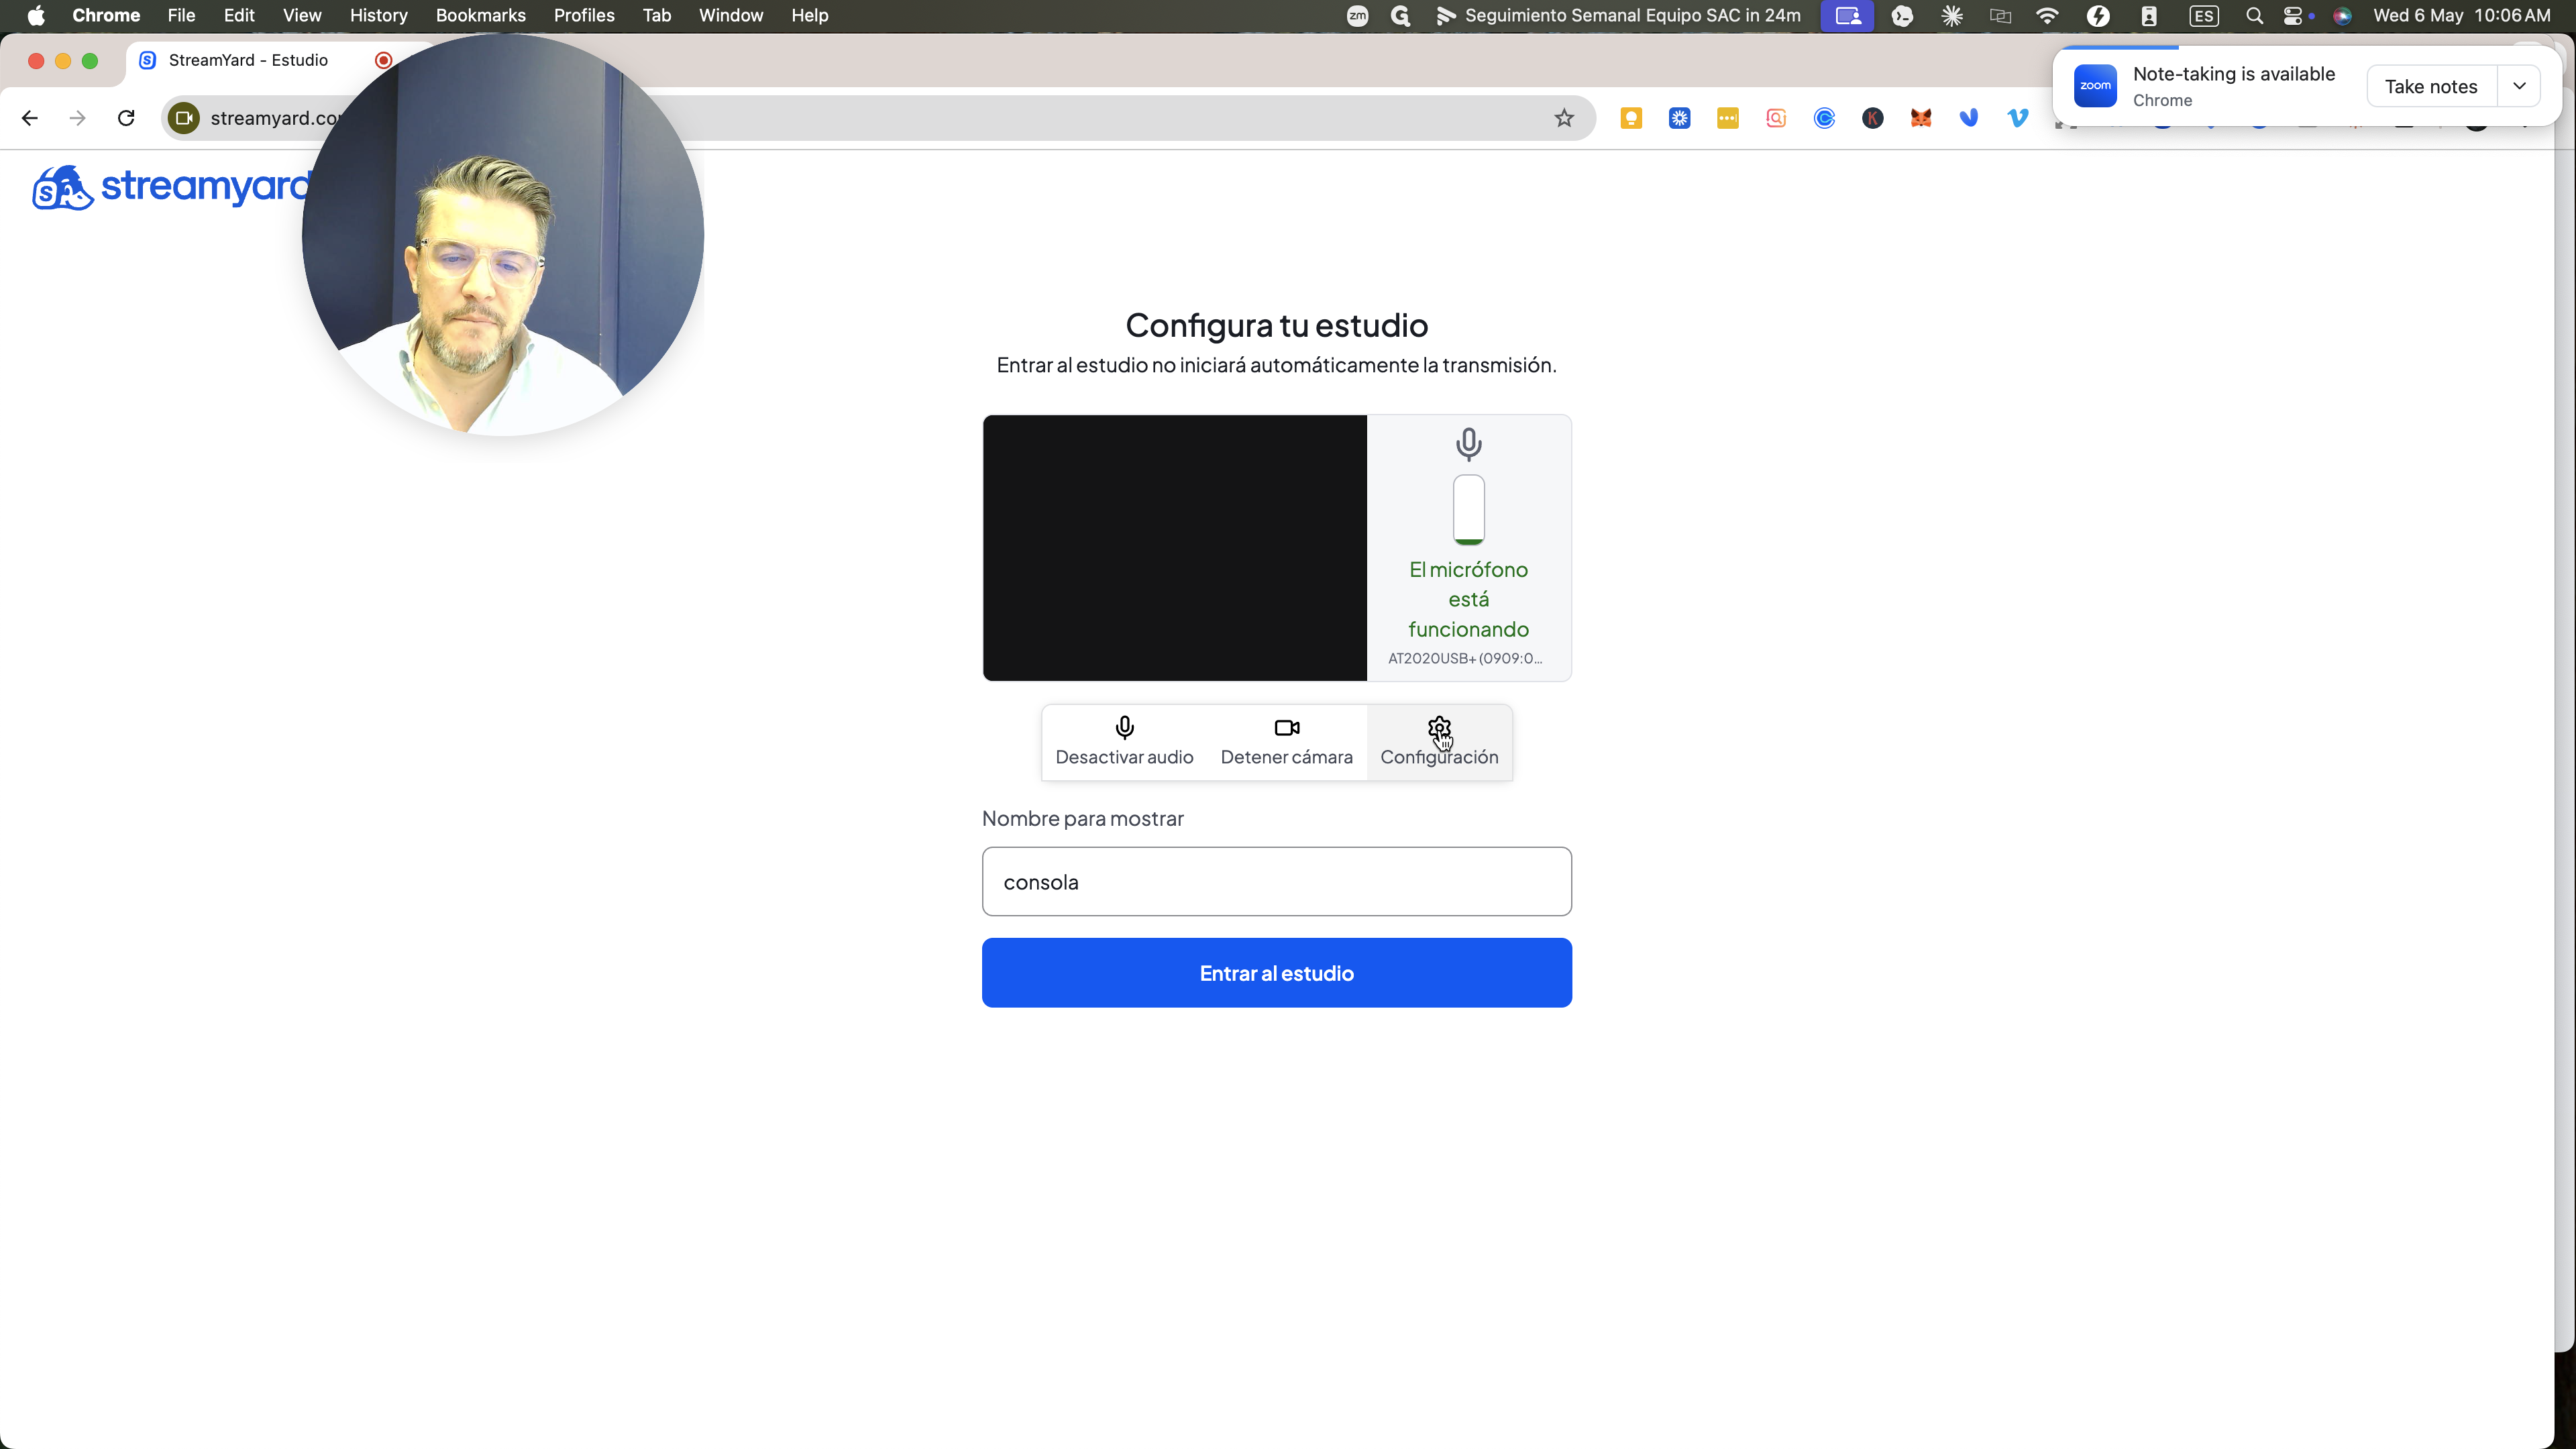
Task: Bookmark page with the star icon
Action: click(1564, 118)
